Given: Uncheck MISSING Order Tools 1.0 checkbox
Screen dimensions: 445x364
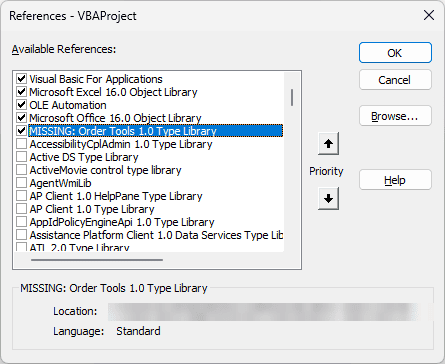Looking at the screenshot, I should (x=22, y=131).
